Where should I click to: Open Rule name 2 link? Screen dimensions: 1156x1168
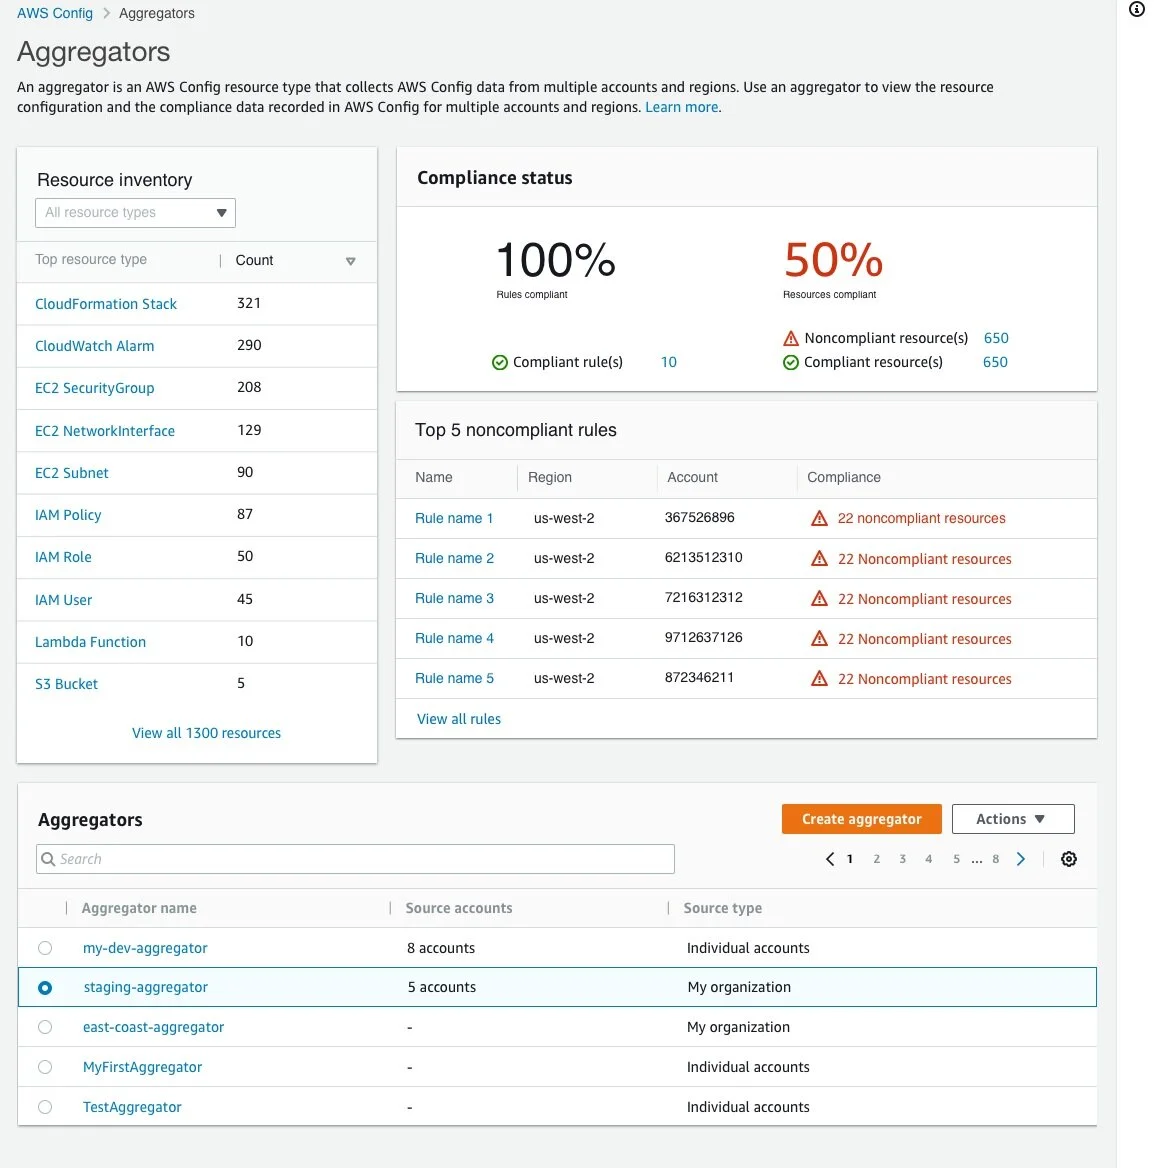[454, 558]
